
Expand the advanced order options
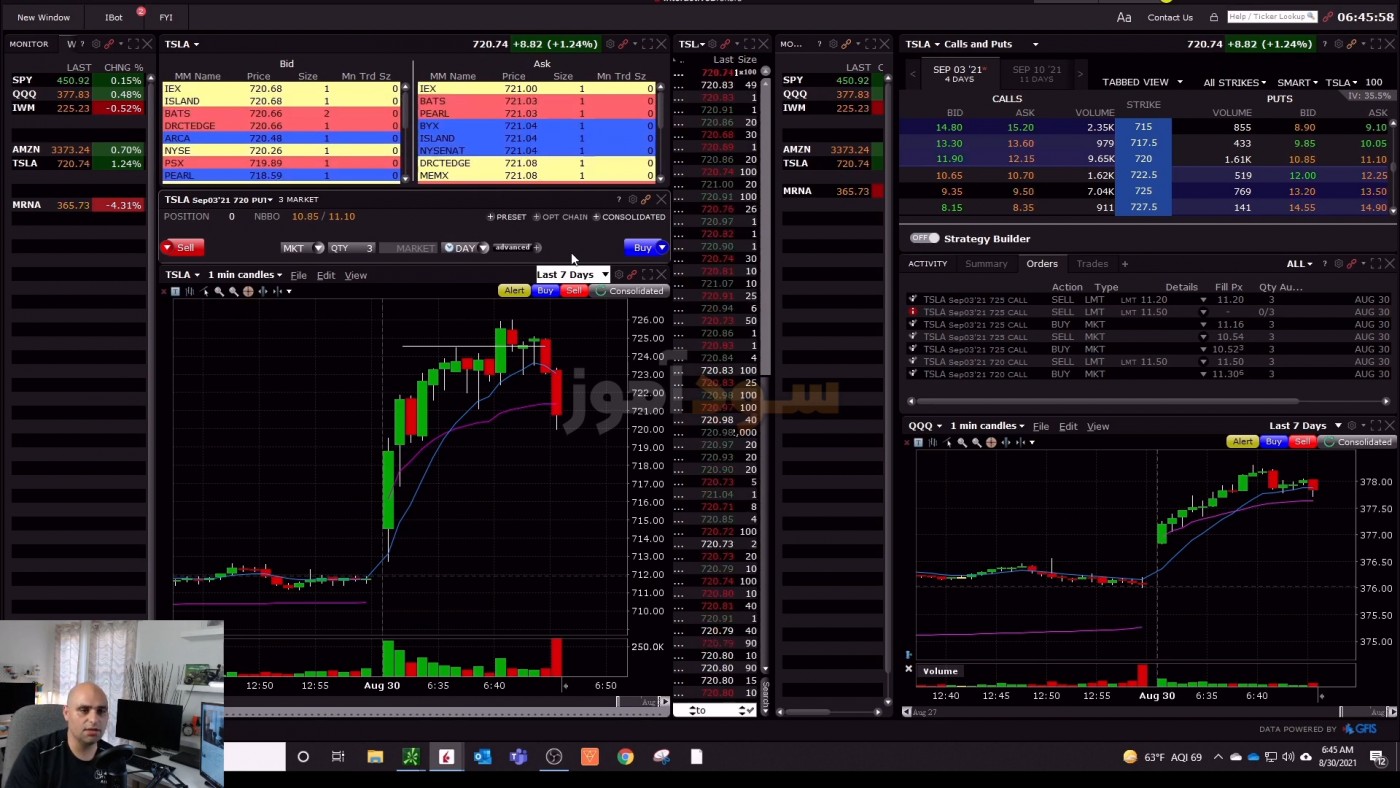tap(516, 247)
